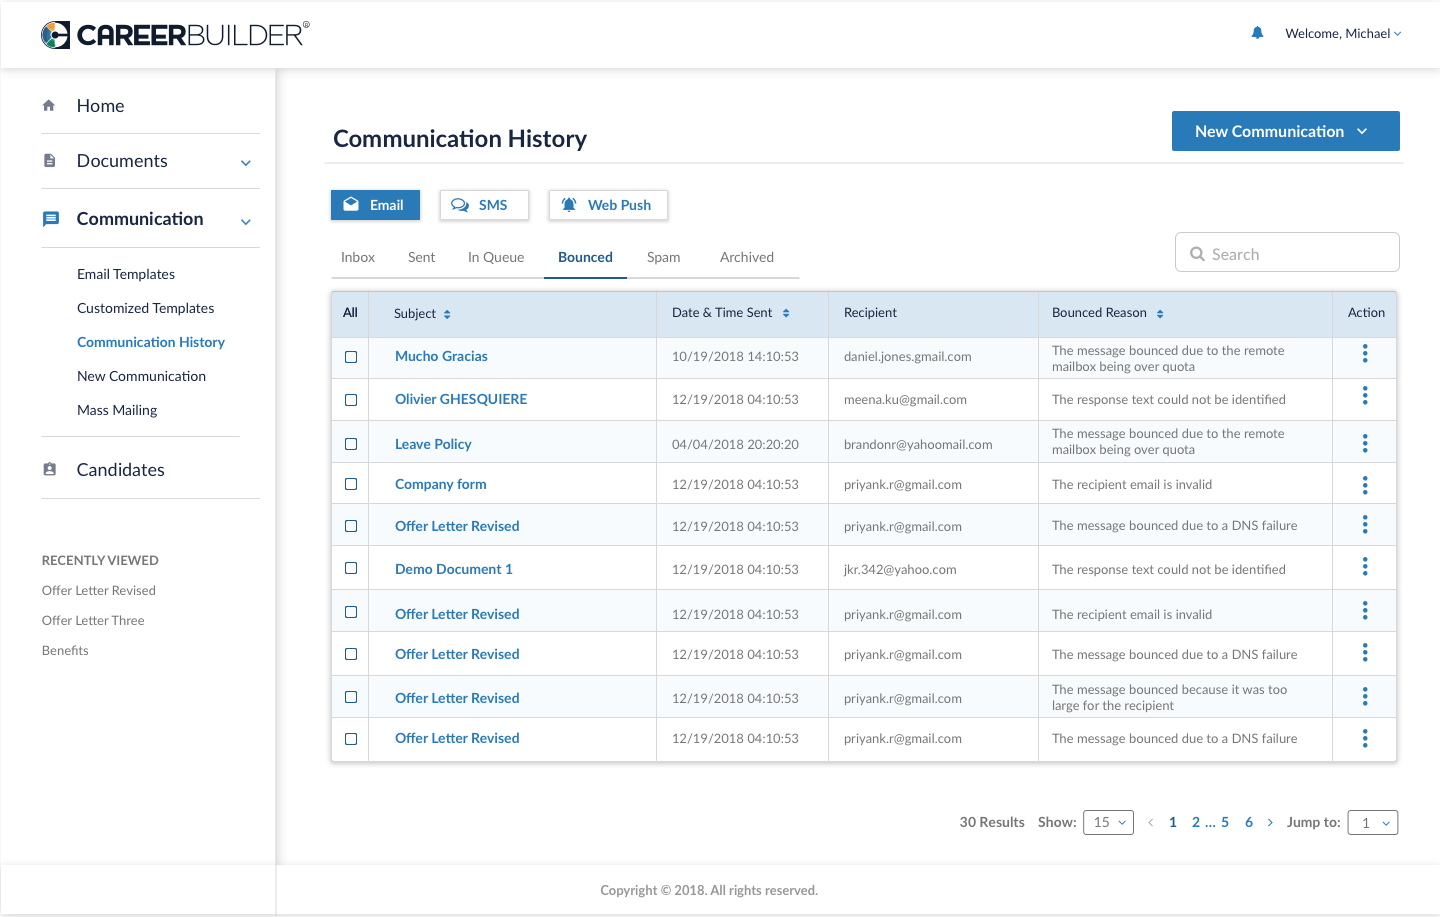Open the Olivier GHESQUIERE subject link
Screen dimensions: 1440x917
[x=461, y=399]
